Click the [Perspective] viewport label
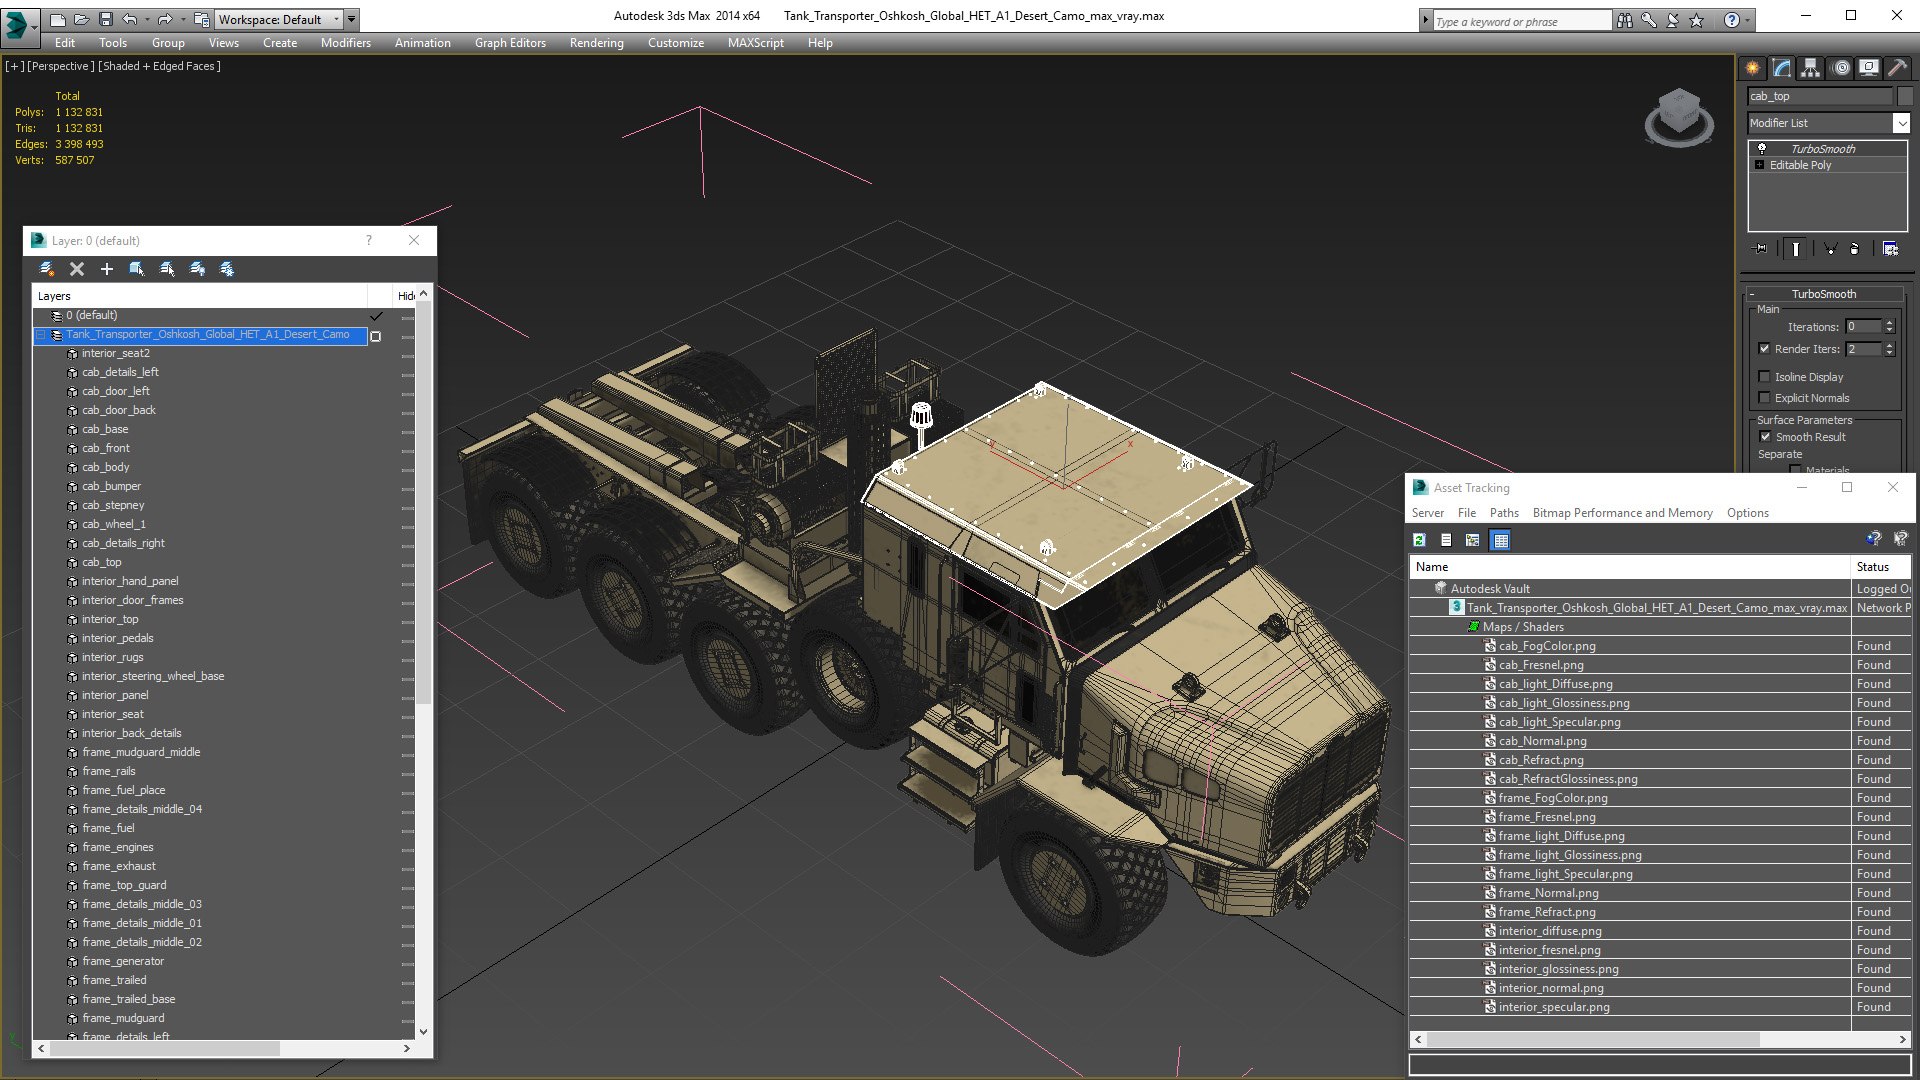 pyautogui.click(x=61, y=66)
